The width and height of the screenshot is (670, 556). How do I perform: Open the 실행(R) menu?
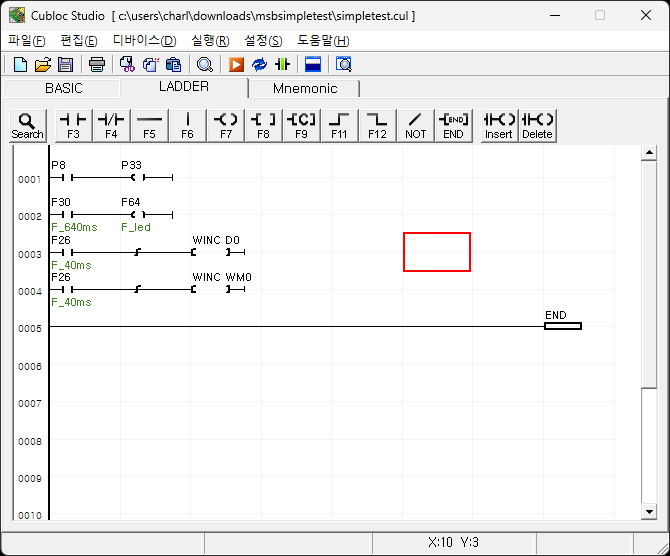coord(210,41)
